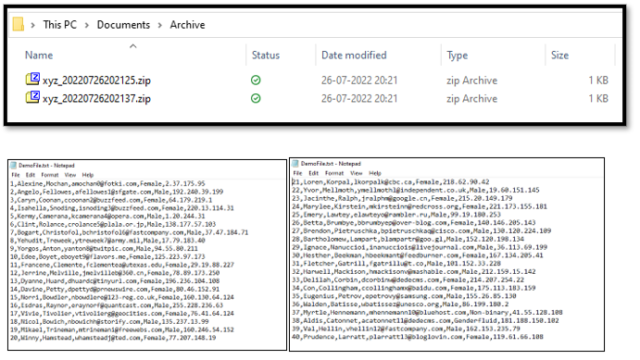Open Help menu in left Notepad
Image resolution: width=640 pixels, height=360 pixels.
(88, 175)
